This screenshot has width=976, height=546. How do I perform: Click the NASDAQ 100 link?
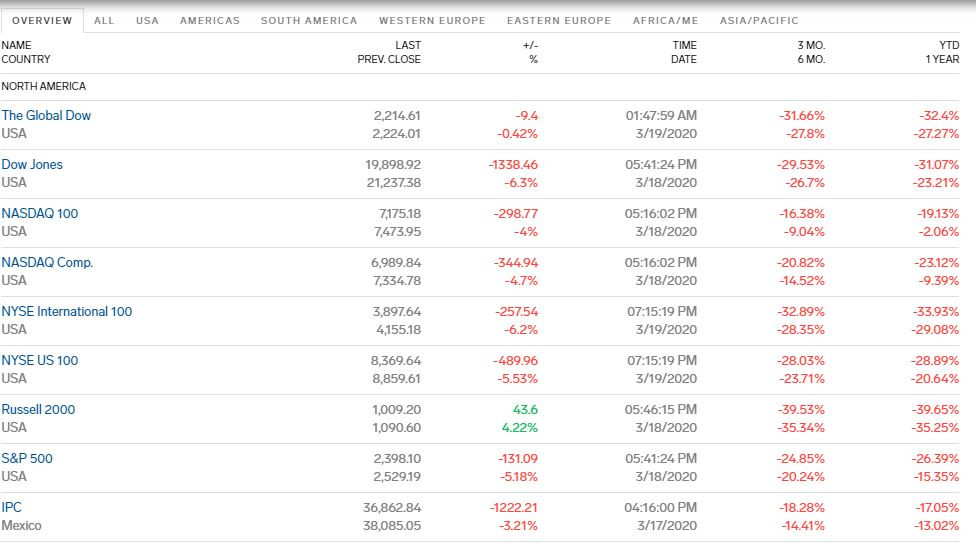pyautogui.click(x=40, y=214)
